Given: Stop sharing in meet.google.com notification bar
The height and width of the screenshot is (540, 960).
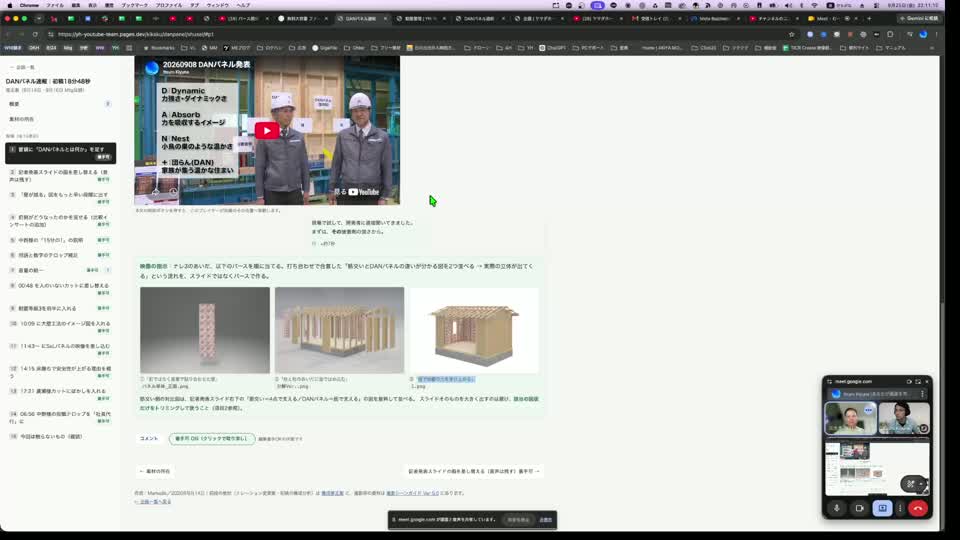Looking at the screenshot, I should tap(518, 520).
